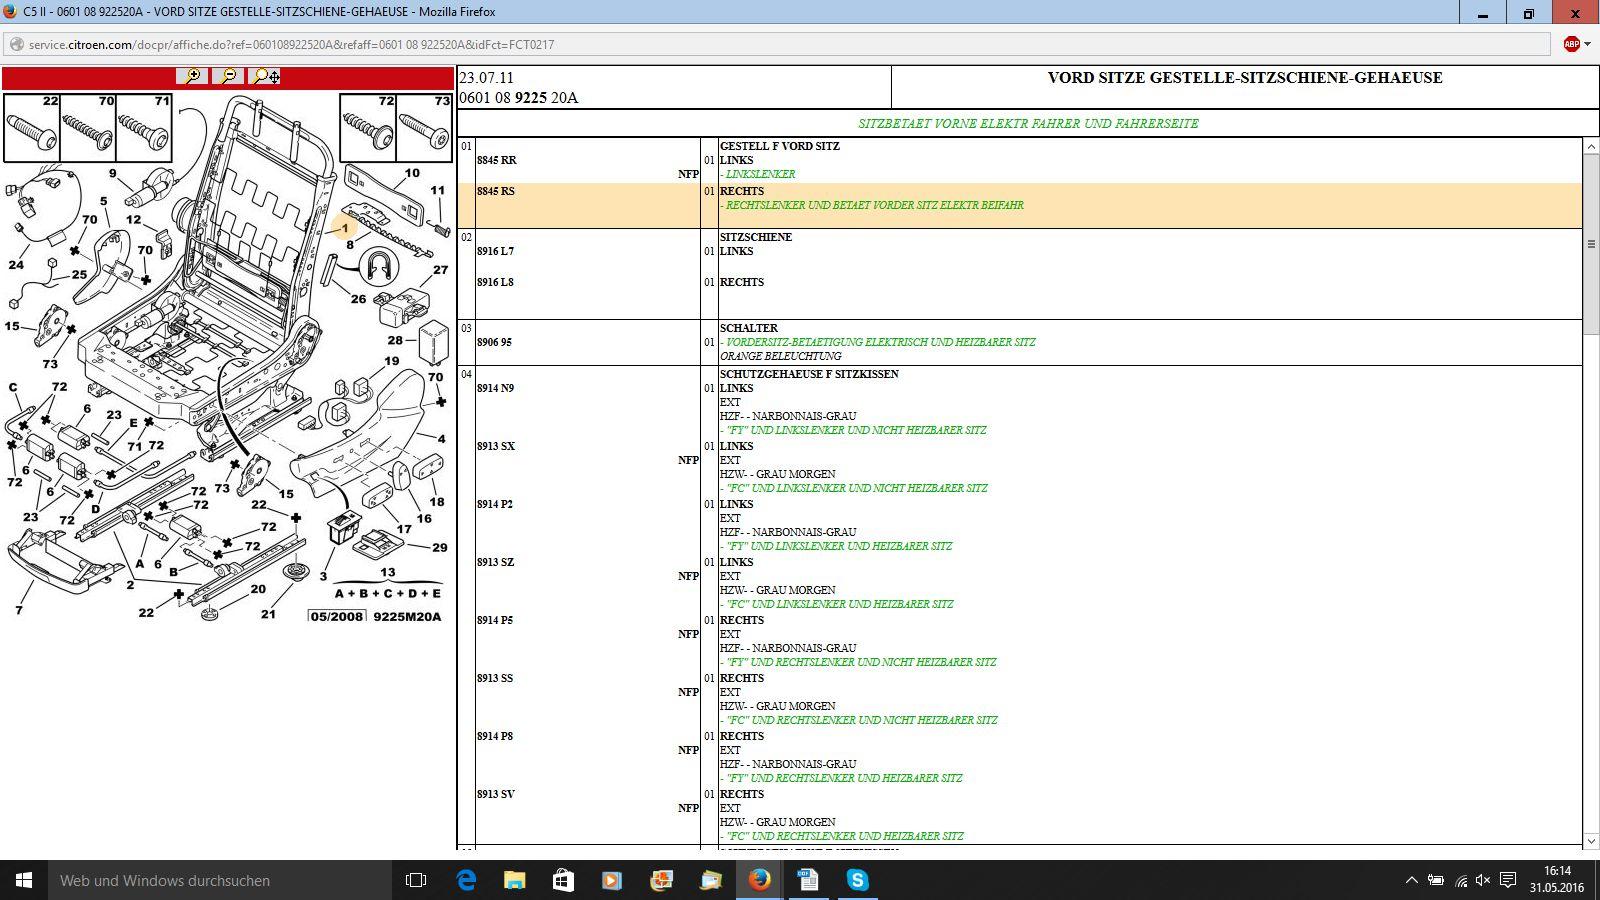
Task: Select part number 8916 L7
Action: tap(495, 251)
